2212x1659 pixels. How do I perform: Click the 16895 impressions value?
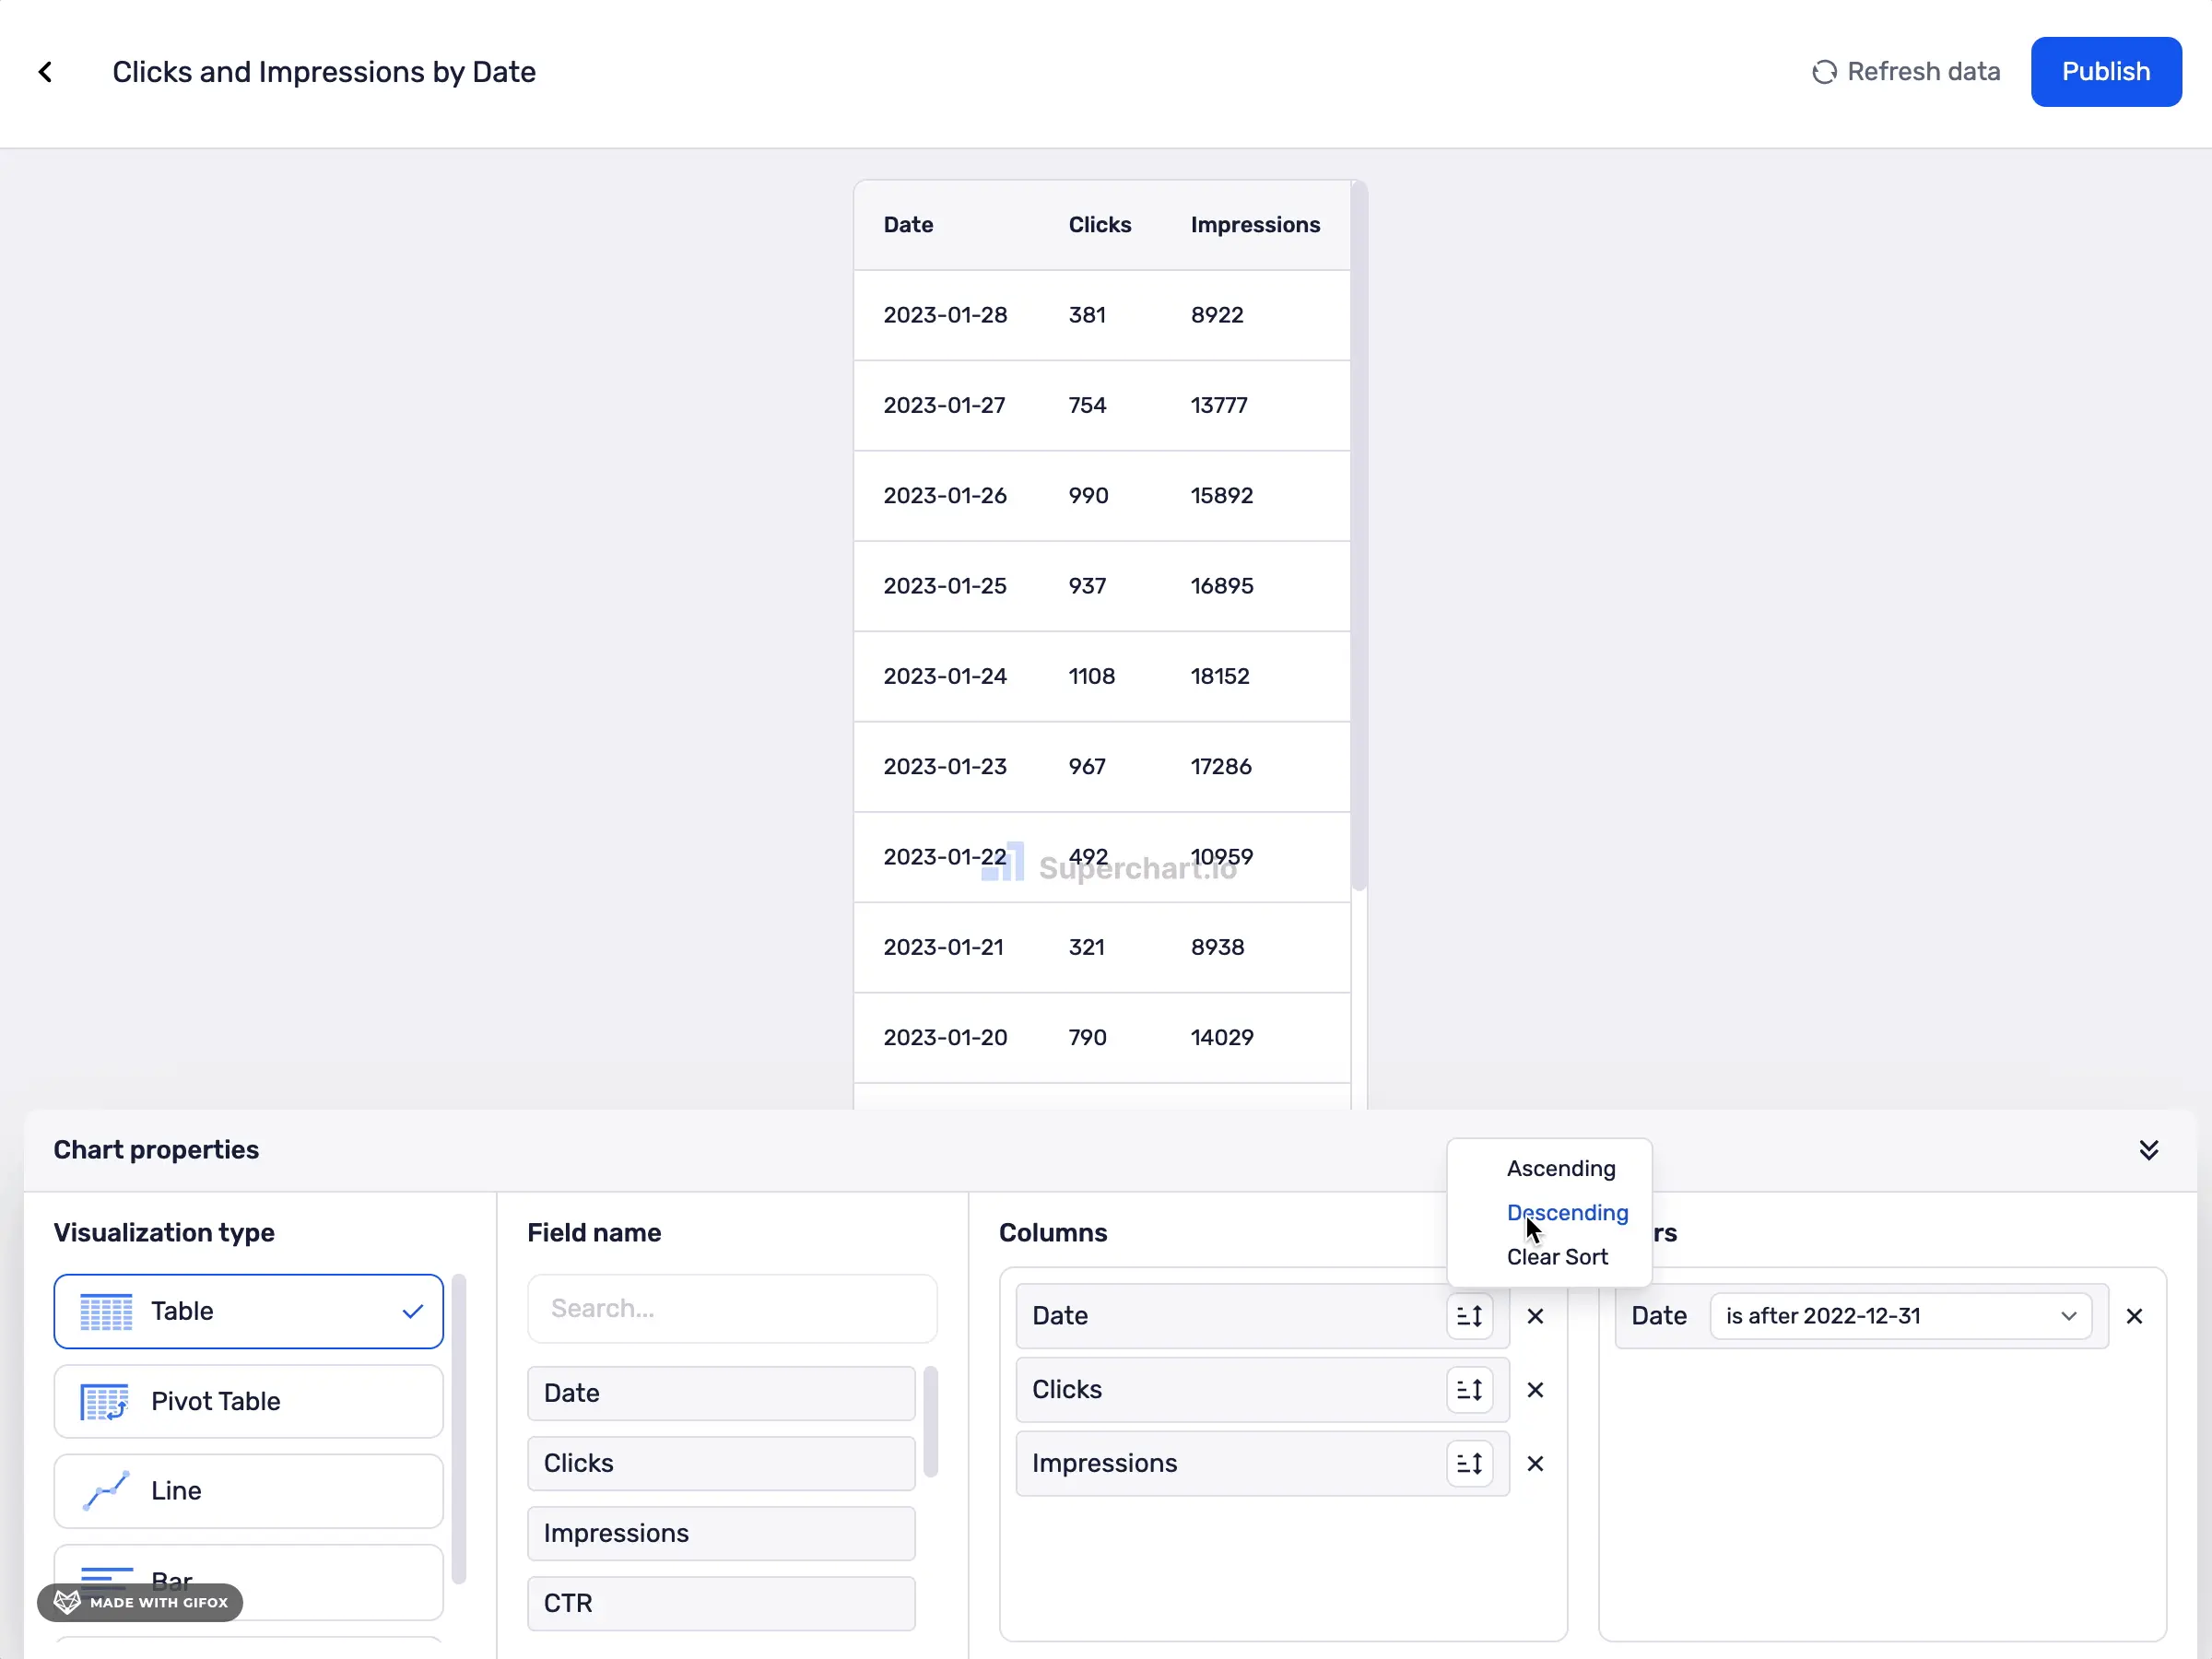pos(1221,586)
